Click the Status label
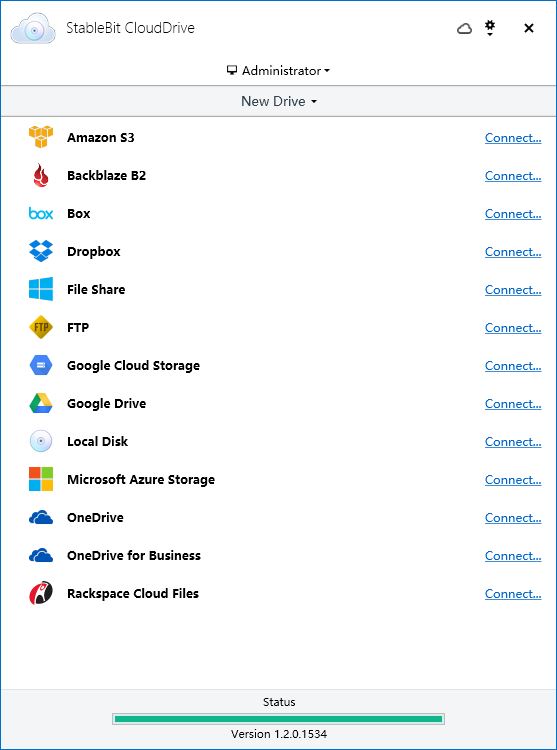The width and height of the screenshot is (557, 750). pos(279,702)
